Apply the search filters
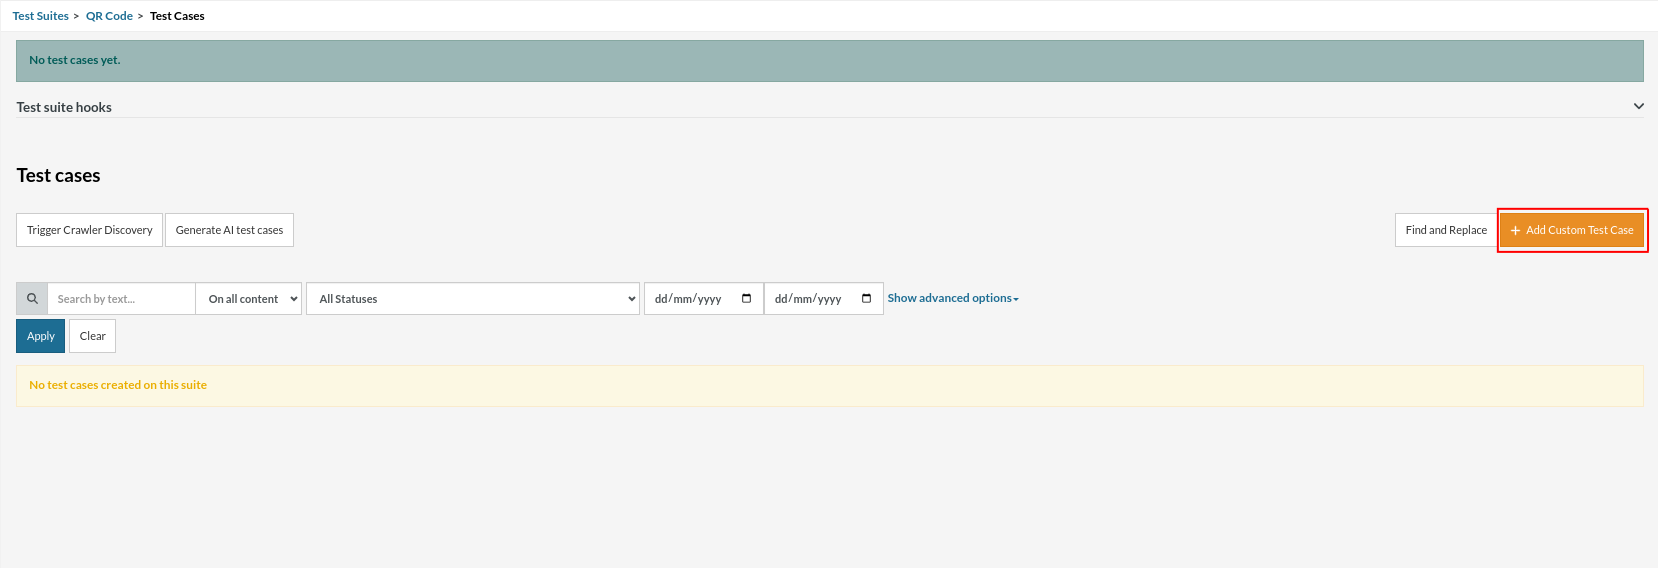Image resolution: width=1658 pixels, height=568 pixels. pos(41,336)
